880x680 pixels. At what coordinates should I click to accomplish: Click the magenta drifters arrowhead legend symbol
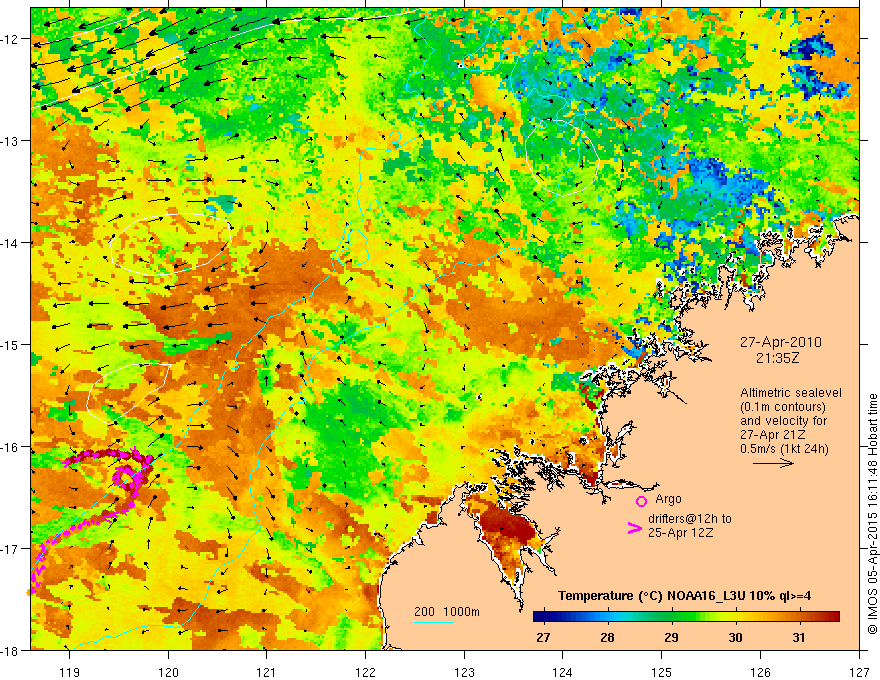[634, 529]
